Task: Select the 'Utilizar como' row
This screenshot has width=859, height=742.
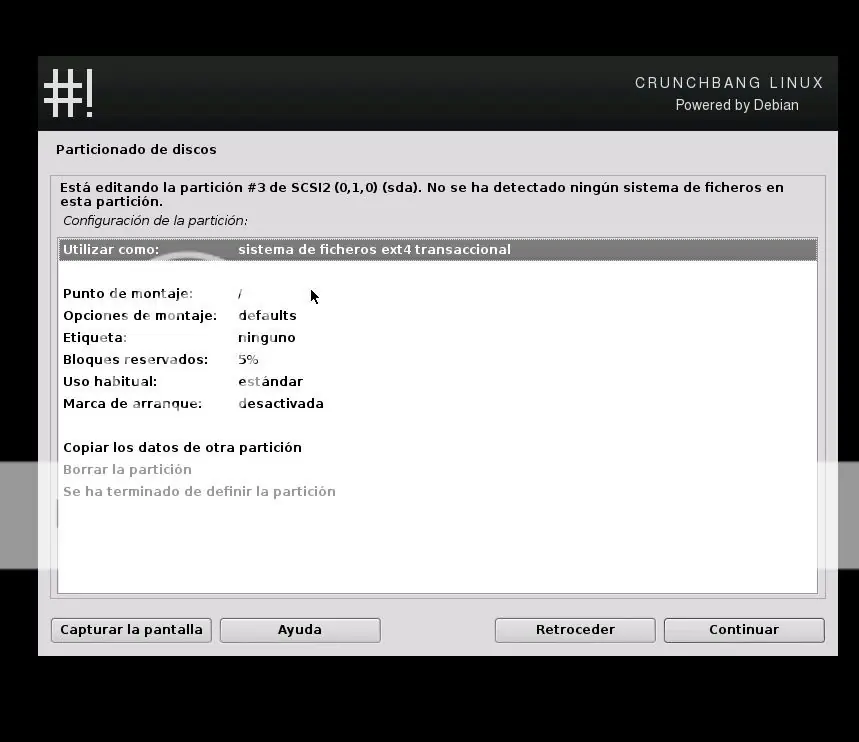Action: coord(438,249)
